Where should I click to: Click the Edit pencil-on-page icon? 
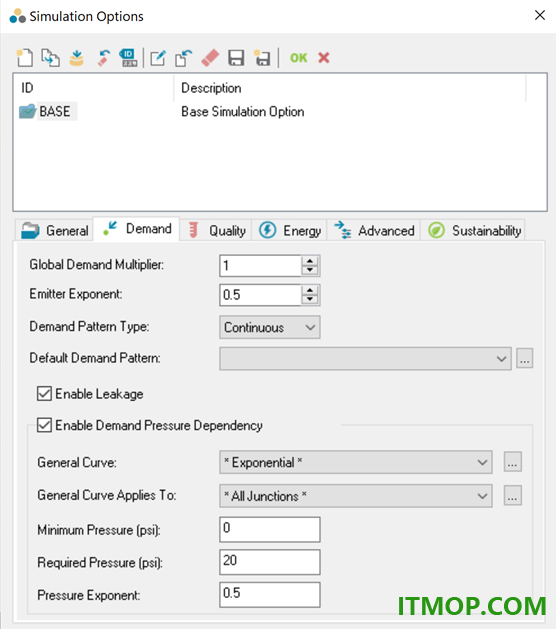pos(158,58)
